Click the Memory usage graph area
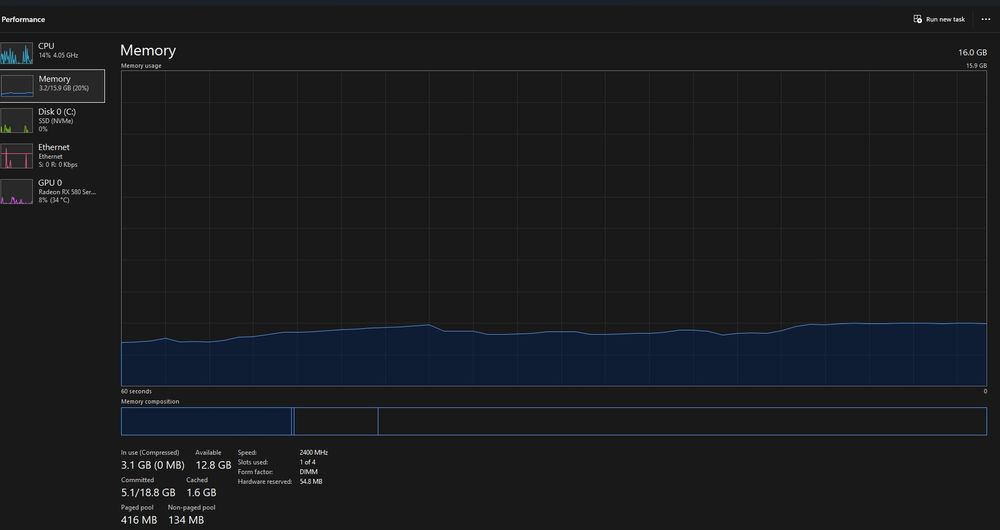The height and width of the screenshot is (530, 1000). [554, 228]
